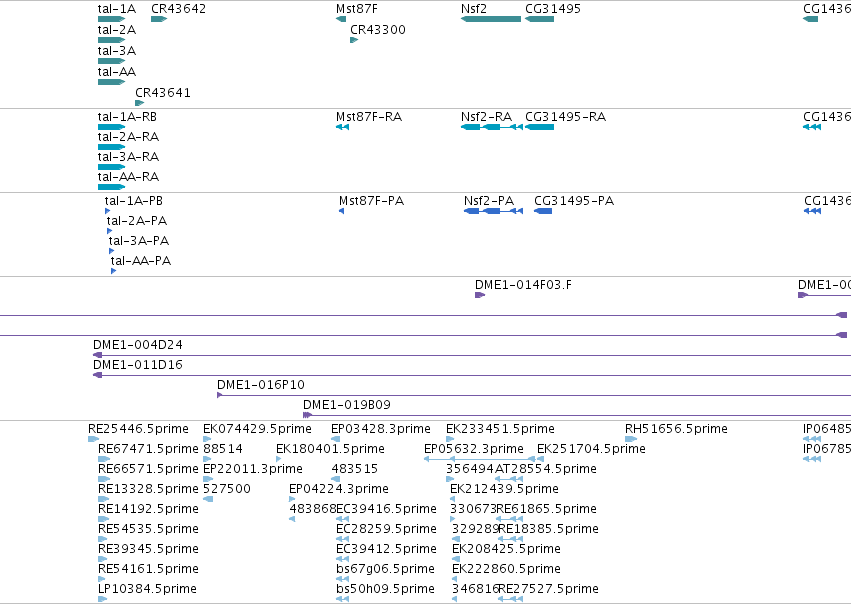This screenshot has width=851, height=604.
Task: Select EK208425.5prime EST
Action: [x=456, y=560]
